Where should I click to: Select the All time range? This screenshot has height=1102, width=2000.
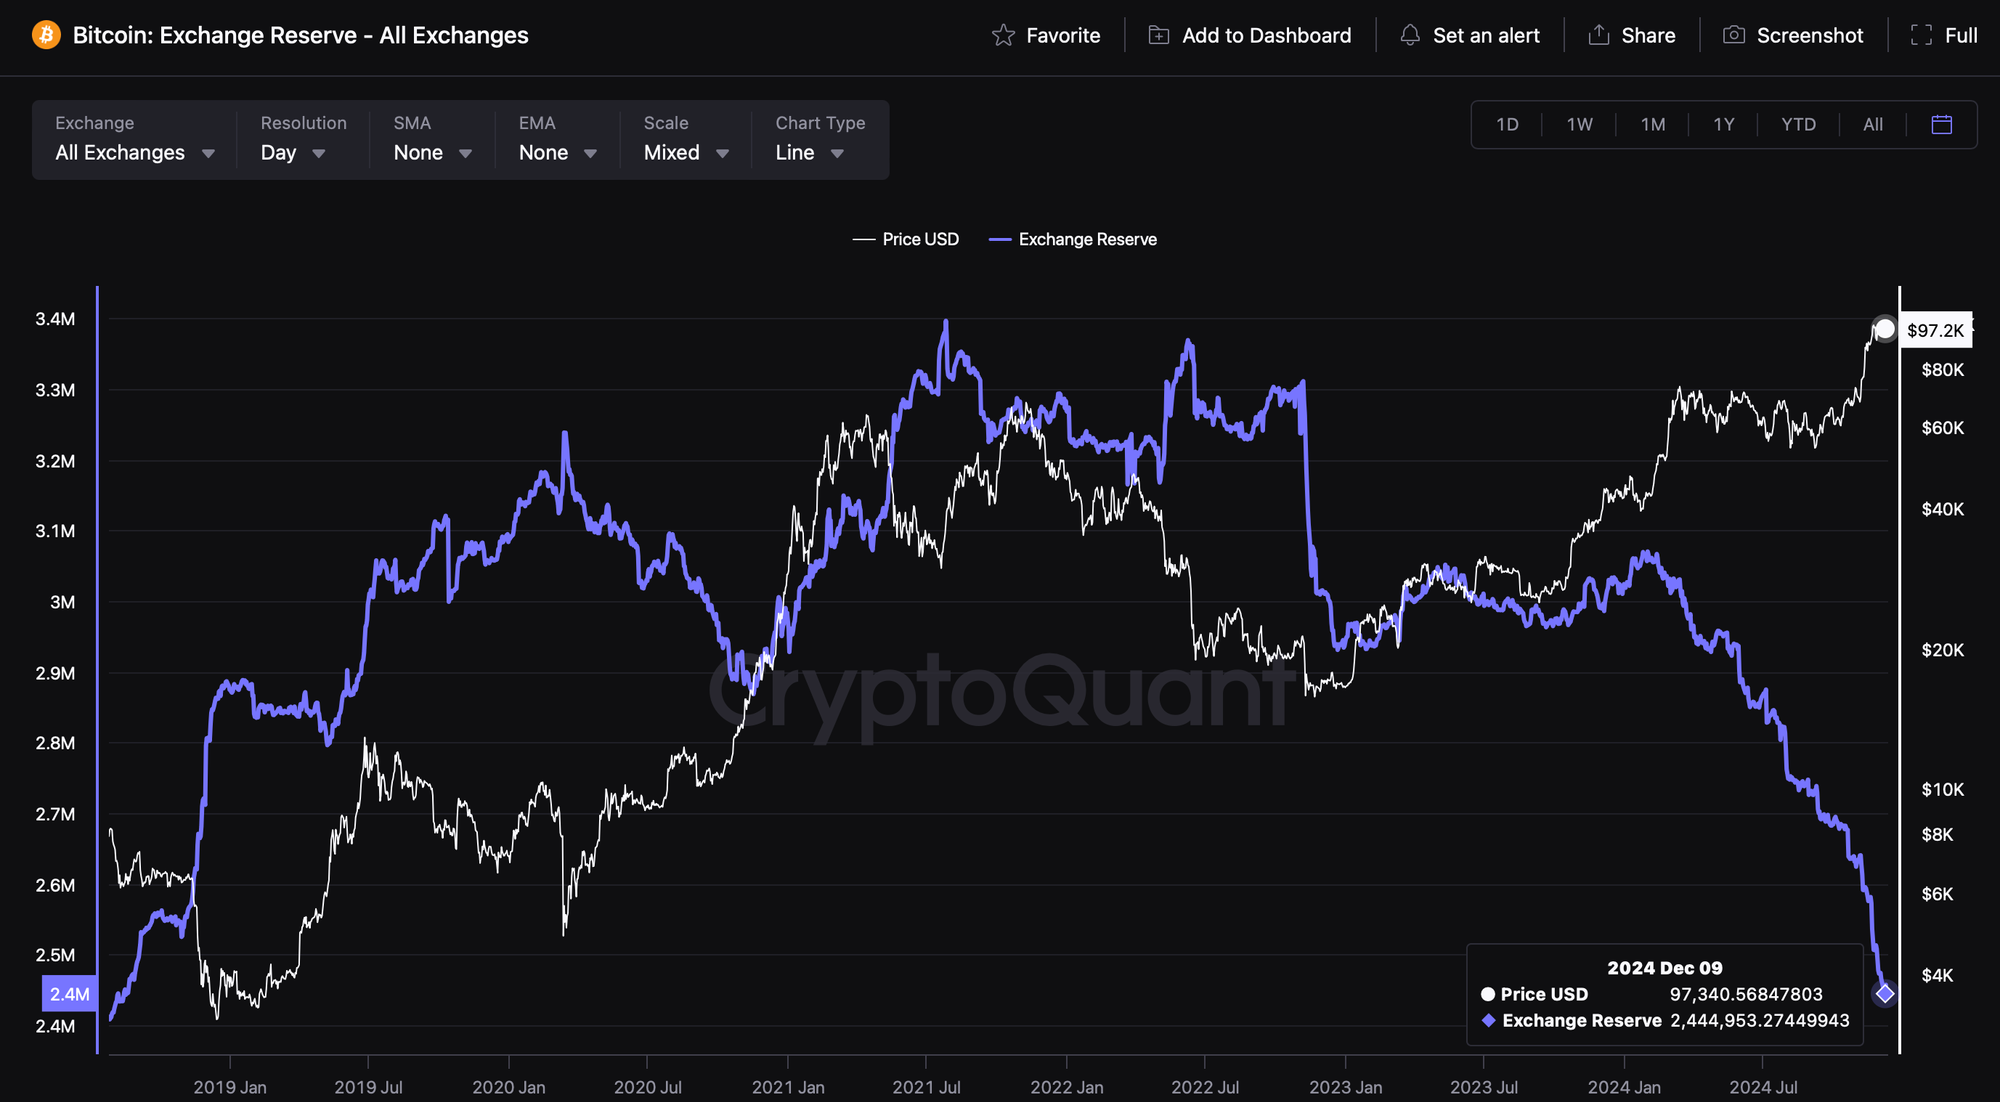coord(1873,125)
